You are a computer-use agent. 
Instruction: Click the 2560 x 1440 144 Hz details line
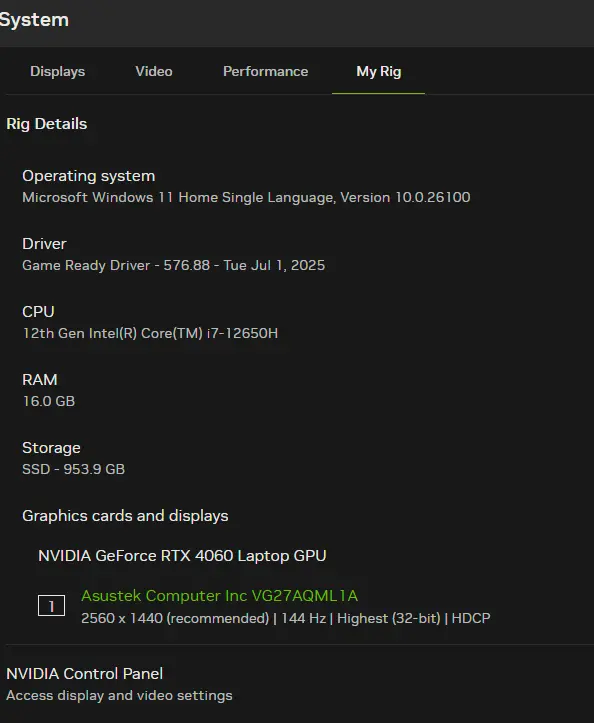(285, 618)
